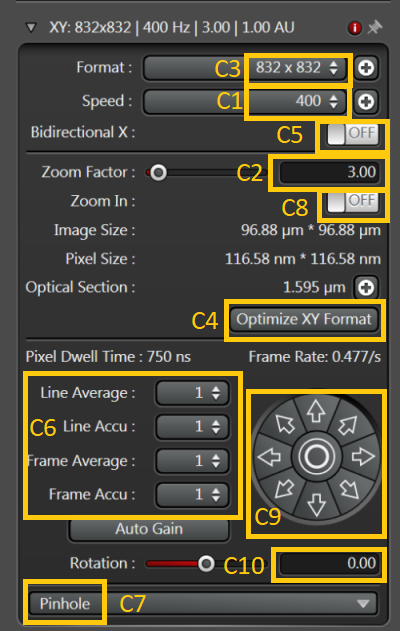Viewport: 400px width, 631px height.
Task: Click the red info icon in header
Action: click(x=355, y=28)
